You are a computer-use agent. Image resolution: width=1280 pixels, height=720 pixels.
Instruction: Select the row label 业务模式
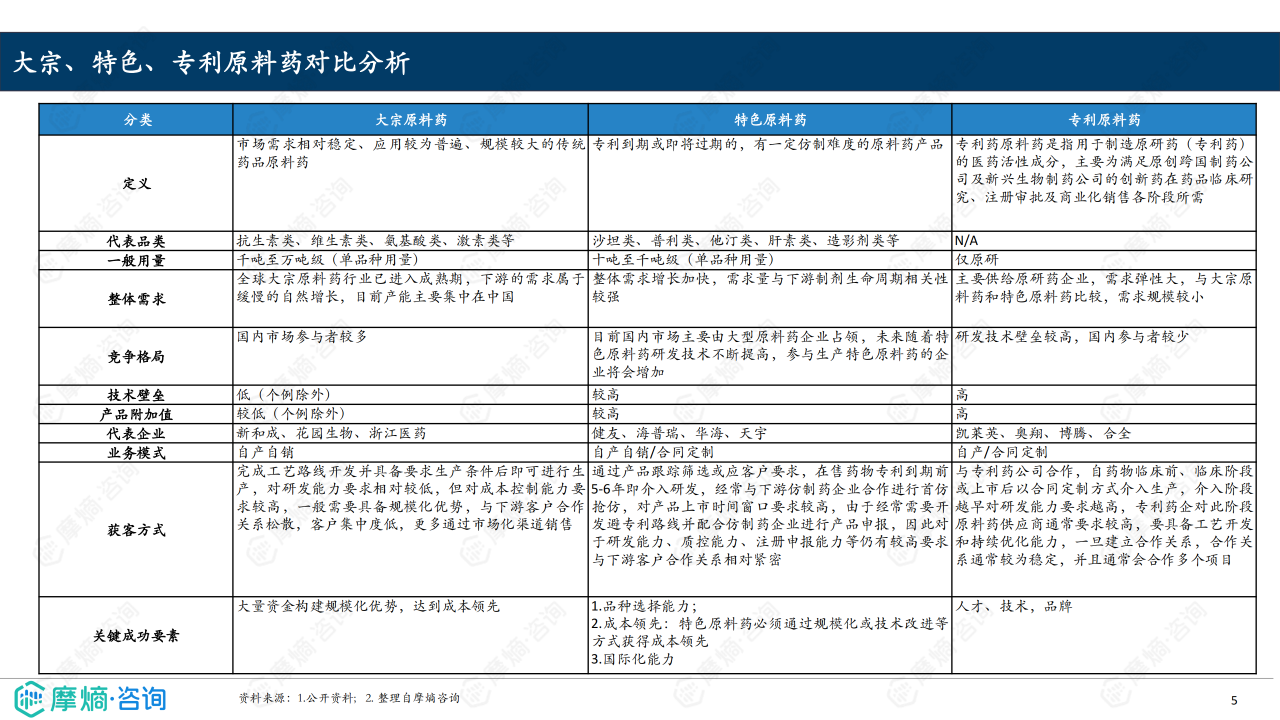pos(137,452)
